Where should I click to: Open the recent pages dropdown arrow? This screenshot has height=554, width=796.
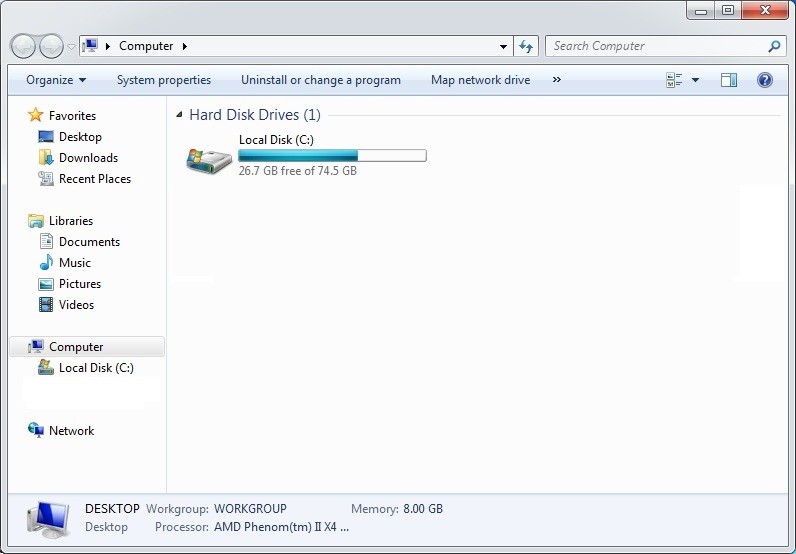72,47
